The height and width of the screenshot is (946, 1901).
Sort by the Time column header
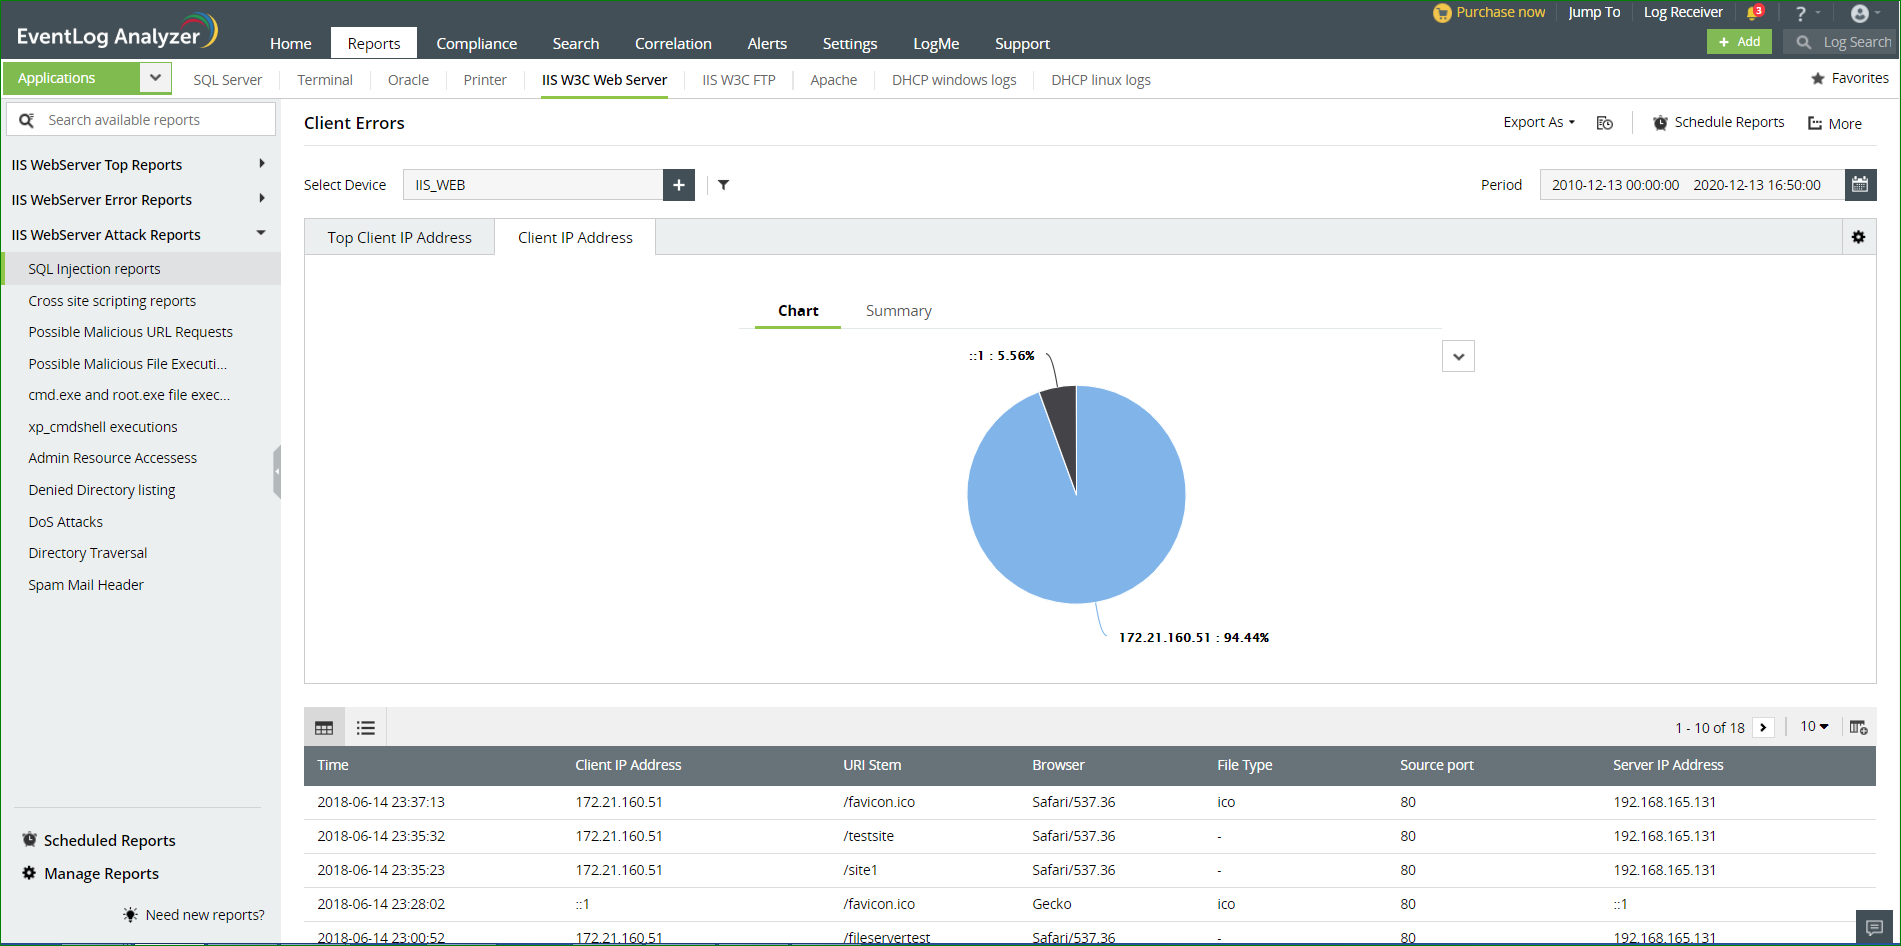[x=333, y=765]
